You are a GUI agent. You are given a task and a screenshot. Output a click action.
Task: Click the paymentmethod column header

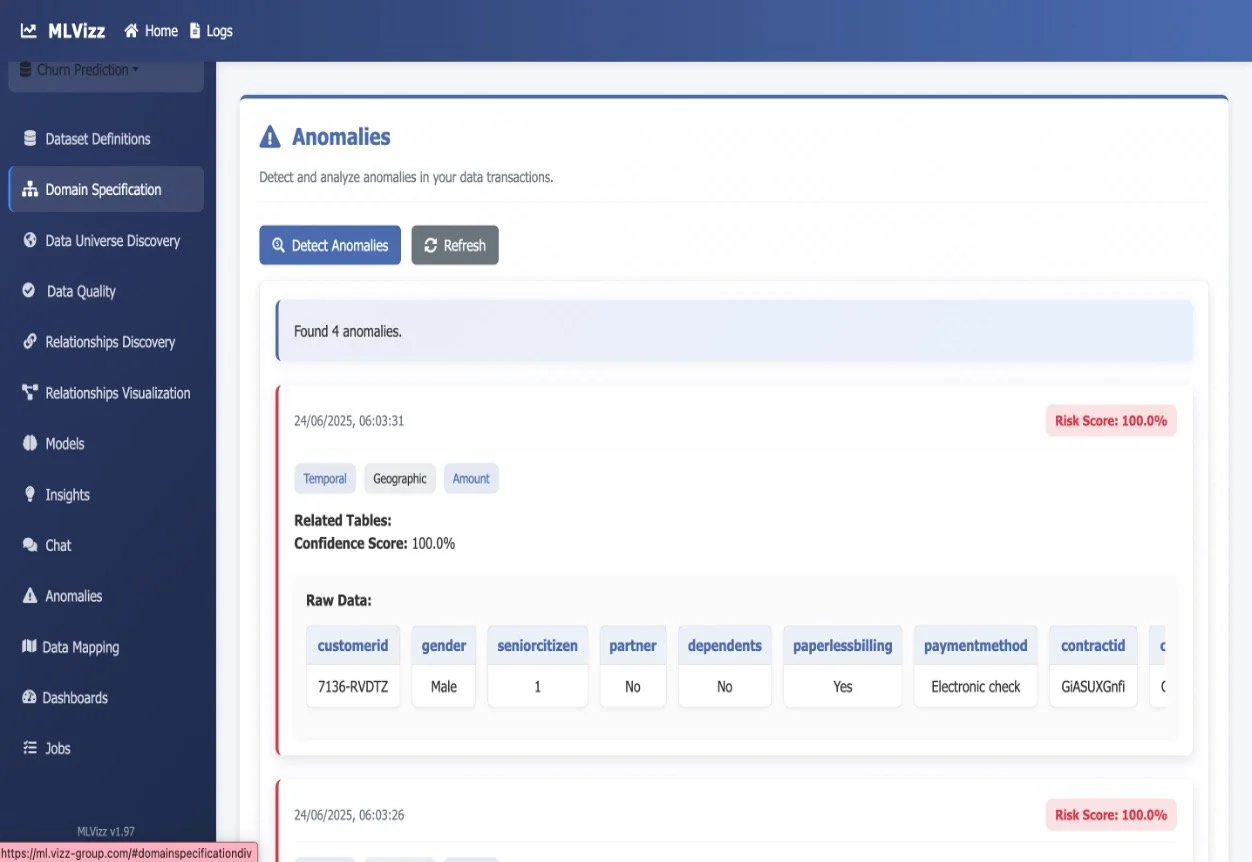(x=976, y=646)
